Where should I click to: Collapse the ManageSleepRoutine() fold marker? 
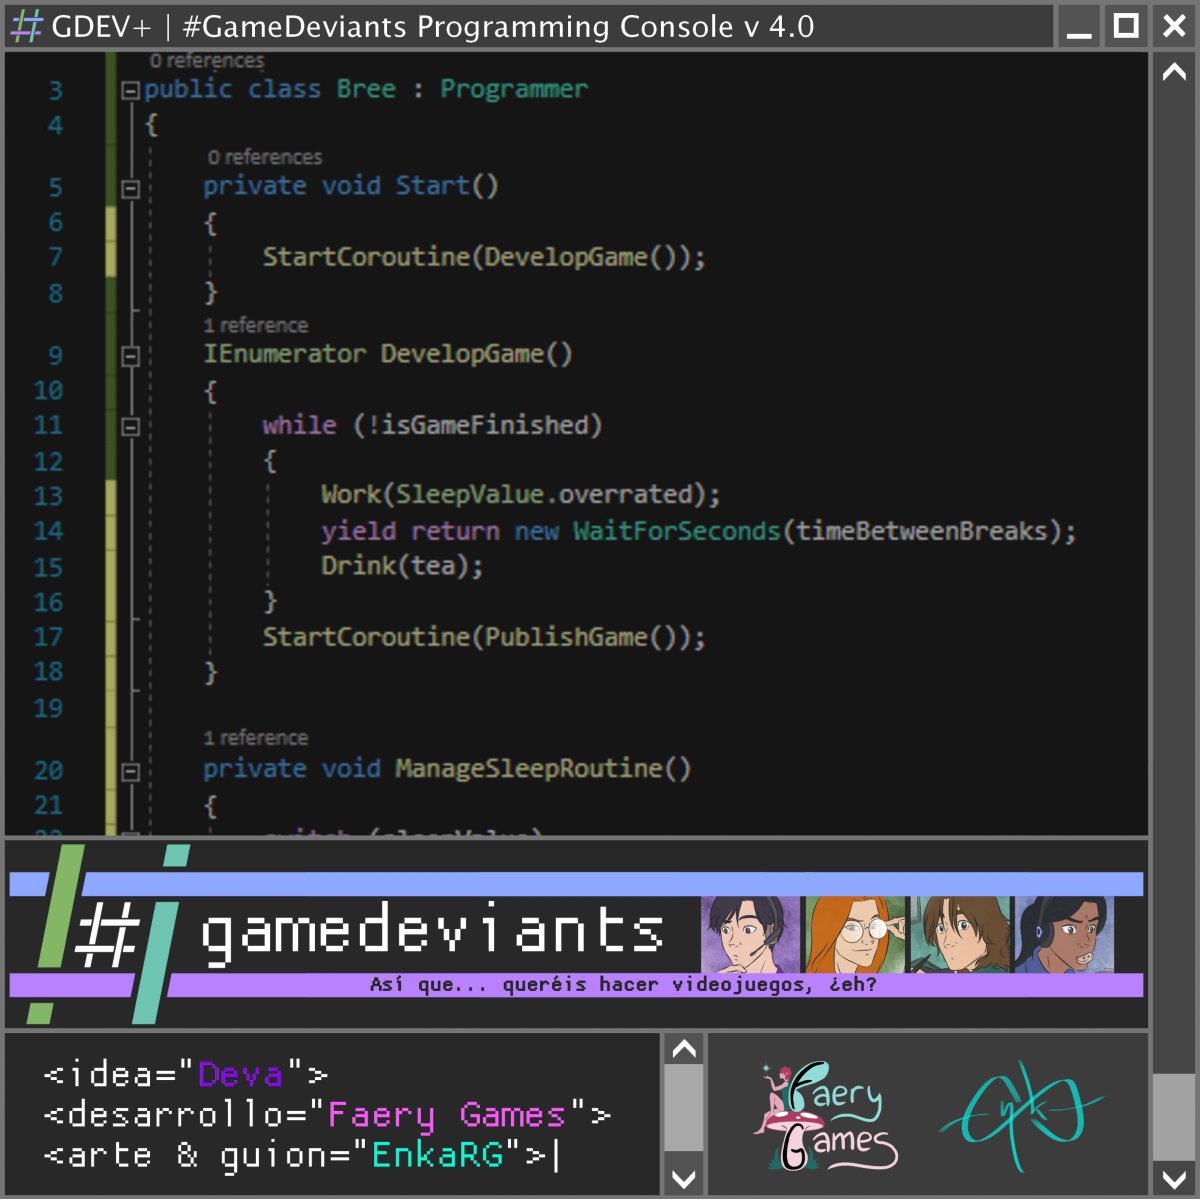point(130,771)
